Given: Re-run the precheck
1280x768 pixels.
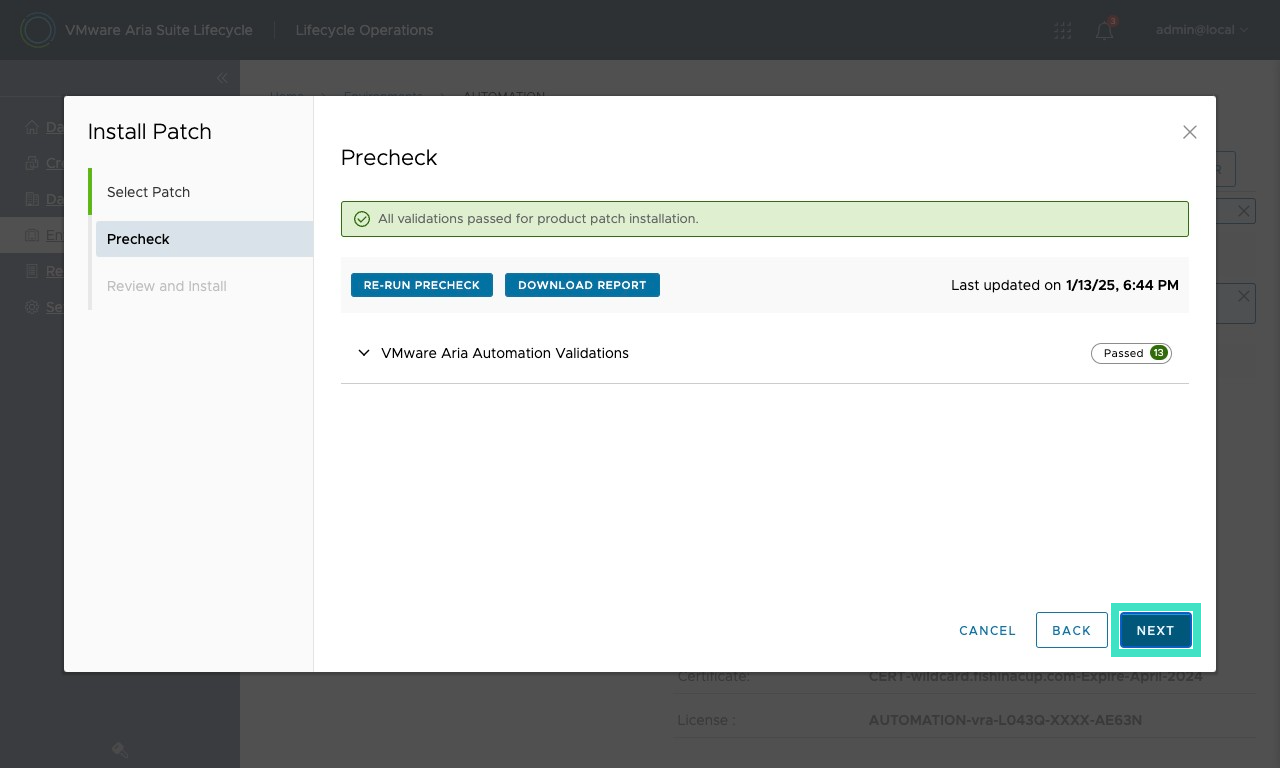Looking at the screenshot, I should click(422, 285).
